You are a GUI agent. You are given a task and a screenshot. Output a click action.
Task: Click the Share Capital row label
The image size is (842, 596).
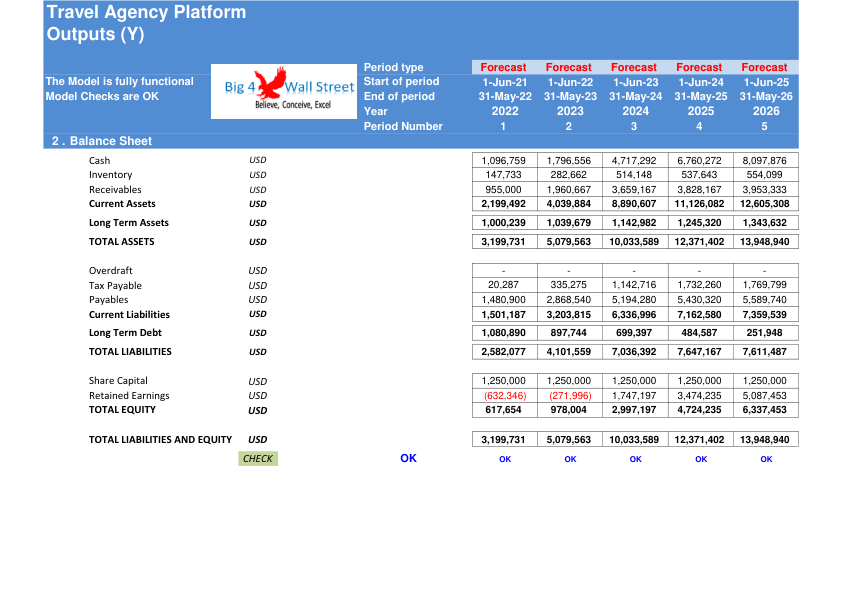(118, 381)
